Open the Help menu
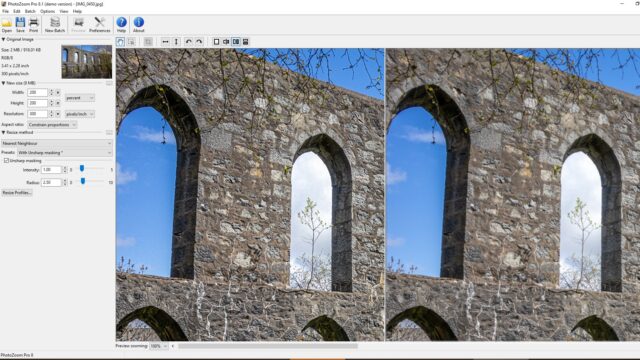 click(77, 11)
